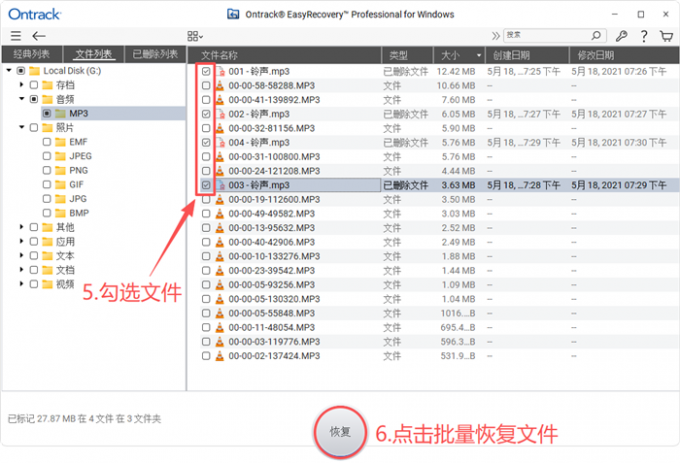The width and height of the screenshot is (680, 463).
Task: Check the 存档 folder checkbox
Action: [x=34, y=85]
